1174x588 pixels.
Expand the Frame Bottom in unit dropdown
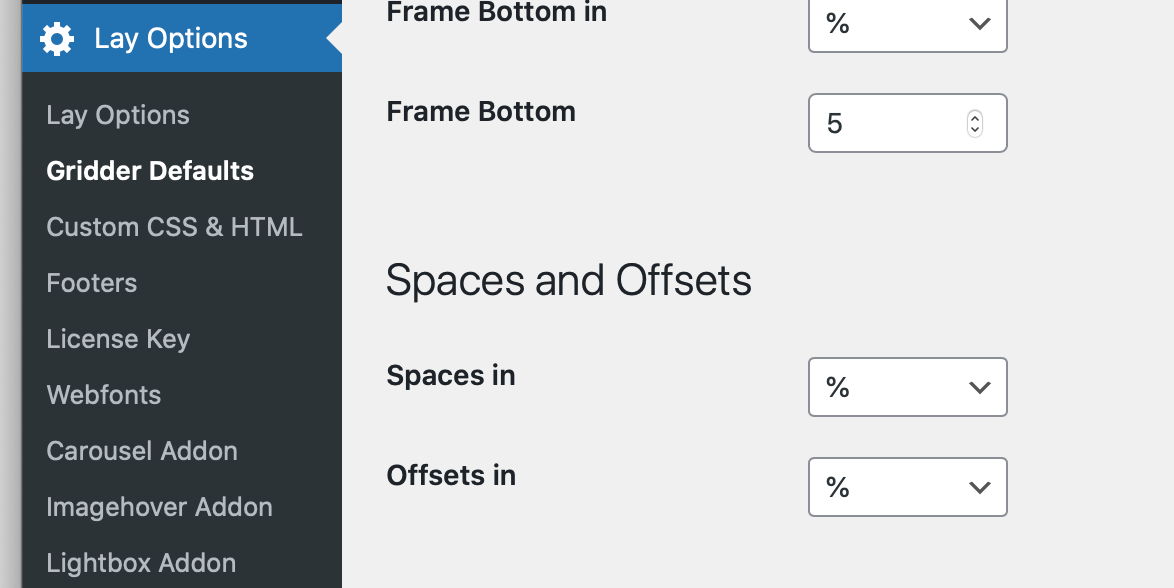(x=907, y=24)
